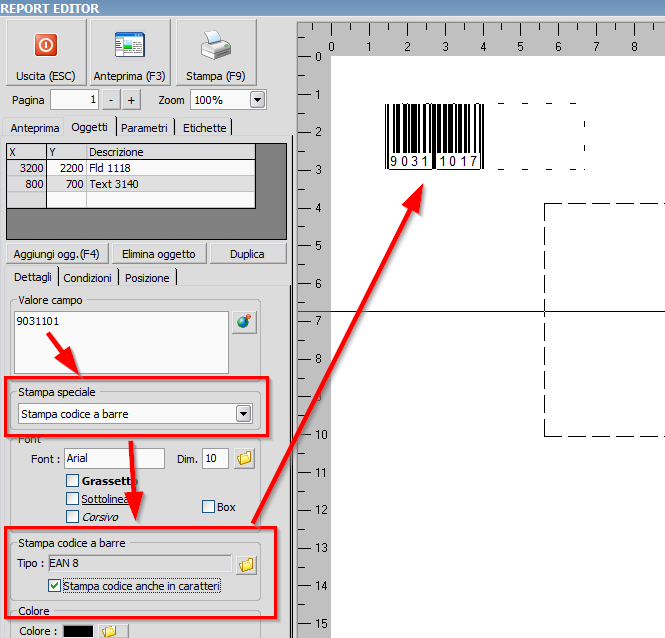Select the barcode object on the canvas
The height and width of the screenshot is (638, 665).
434,136
